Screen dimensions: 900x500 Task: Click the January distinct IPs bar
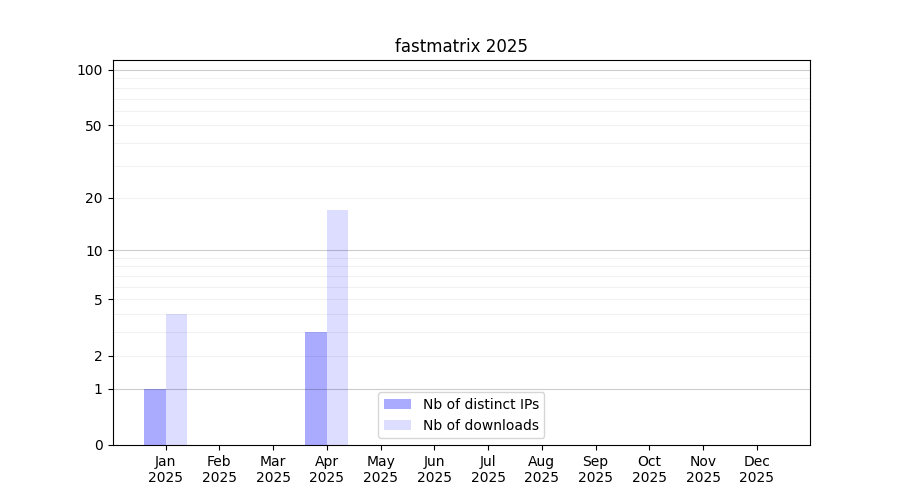[x=155, y=417]
